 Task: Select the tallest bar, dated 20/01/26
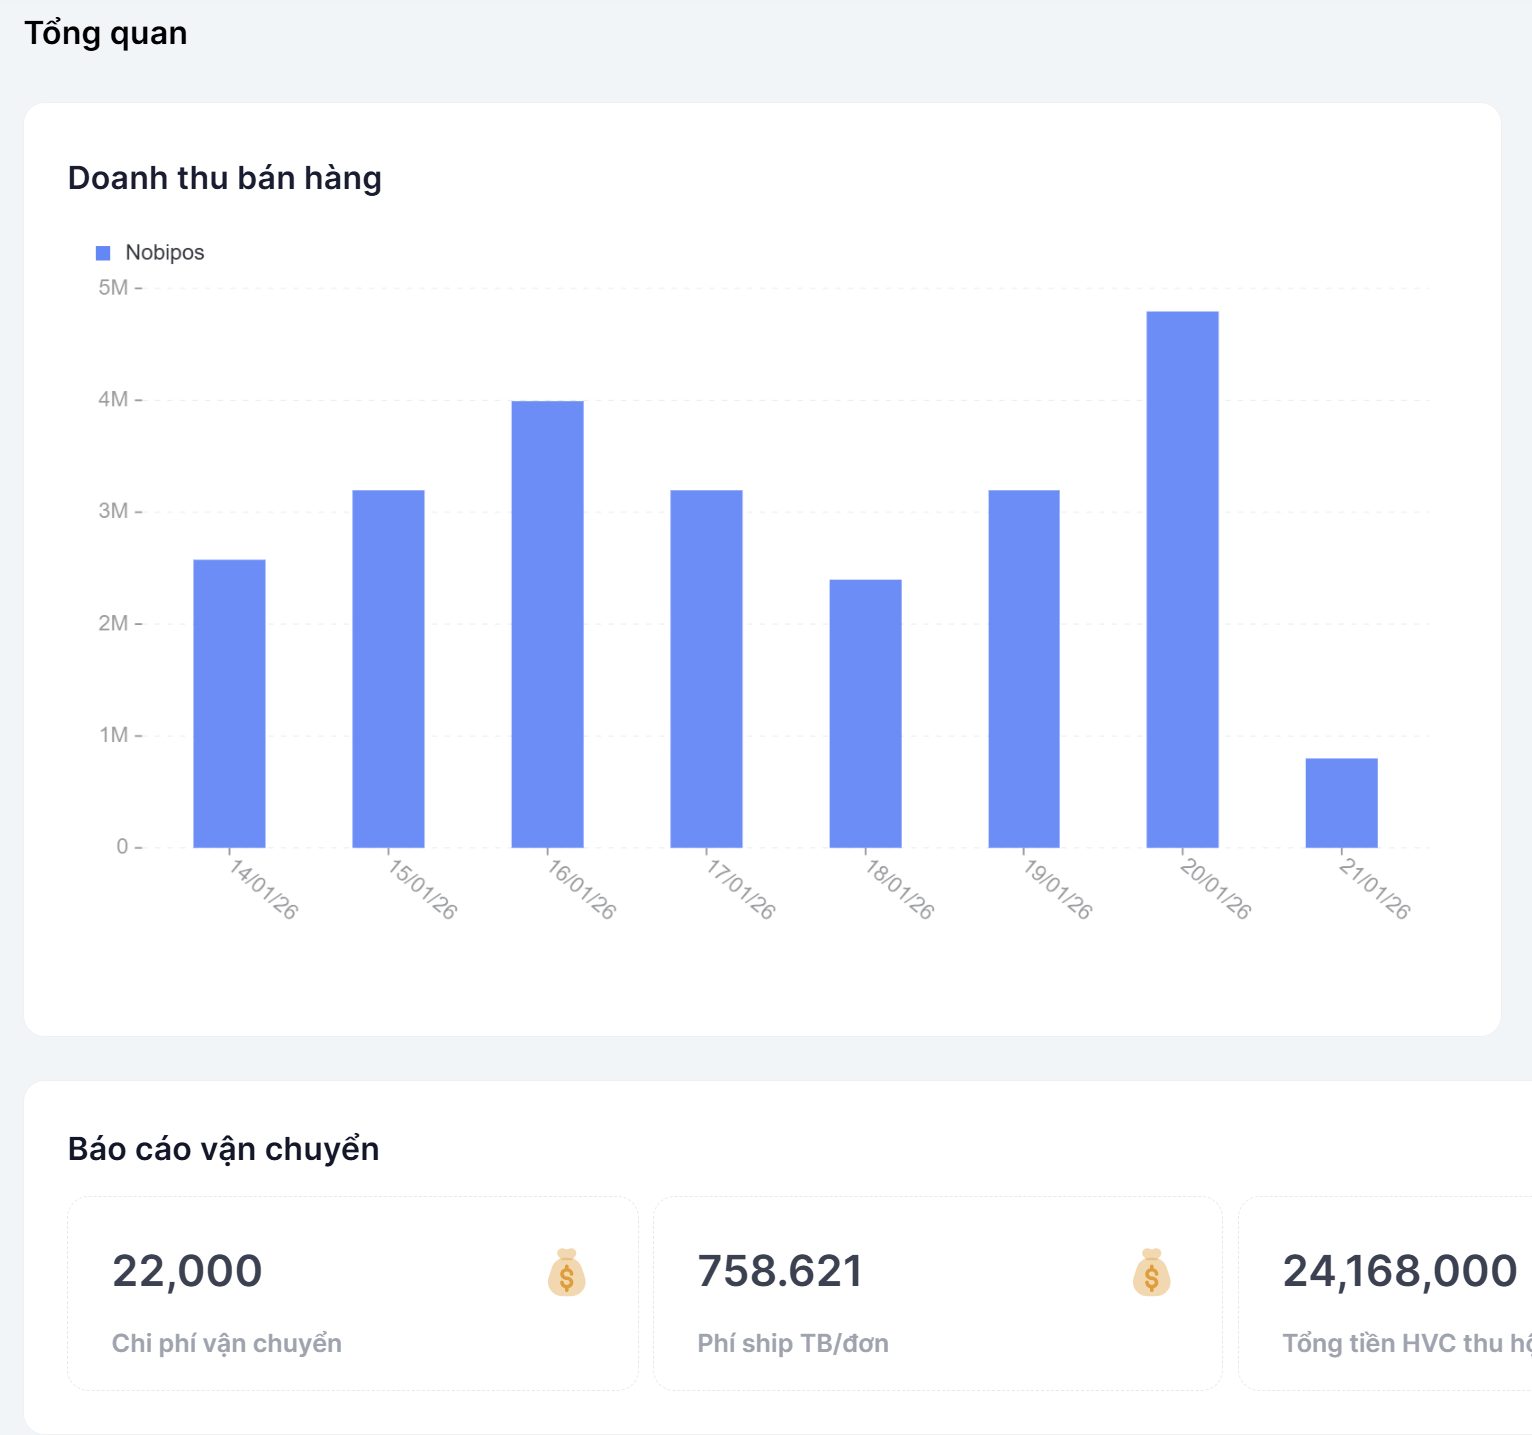[x=1182, y=579]
